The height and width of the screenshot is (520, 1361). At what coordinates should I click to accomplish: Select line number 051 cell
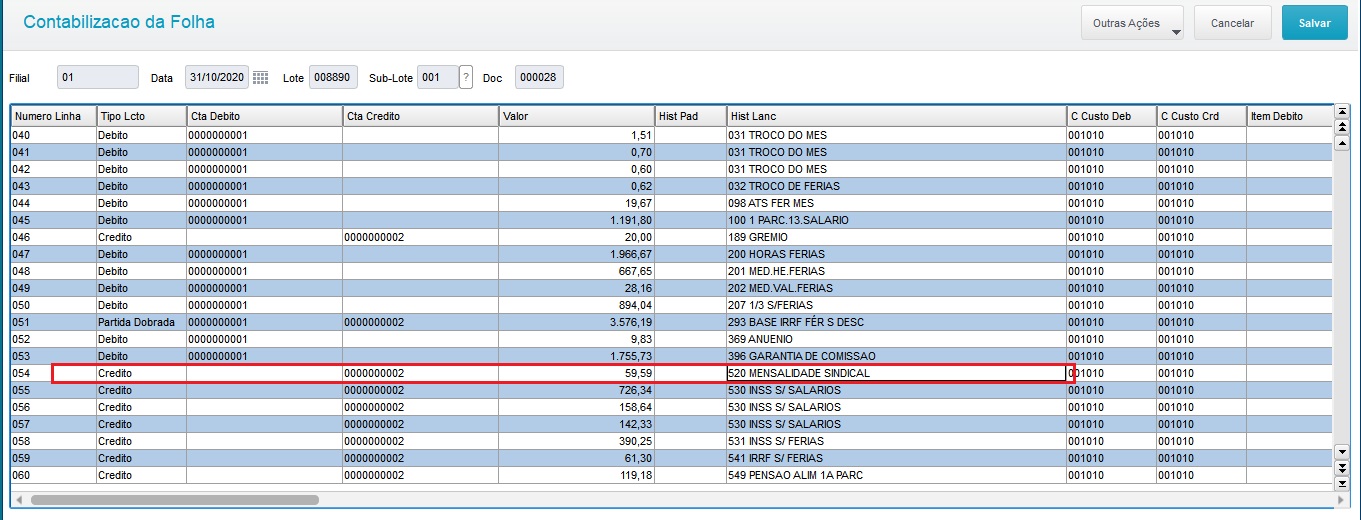coord(53,322)
